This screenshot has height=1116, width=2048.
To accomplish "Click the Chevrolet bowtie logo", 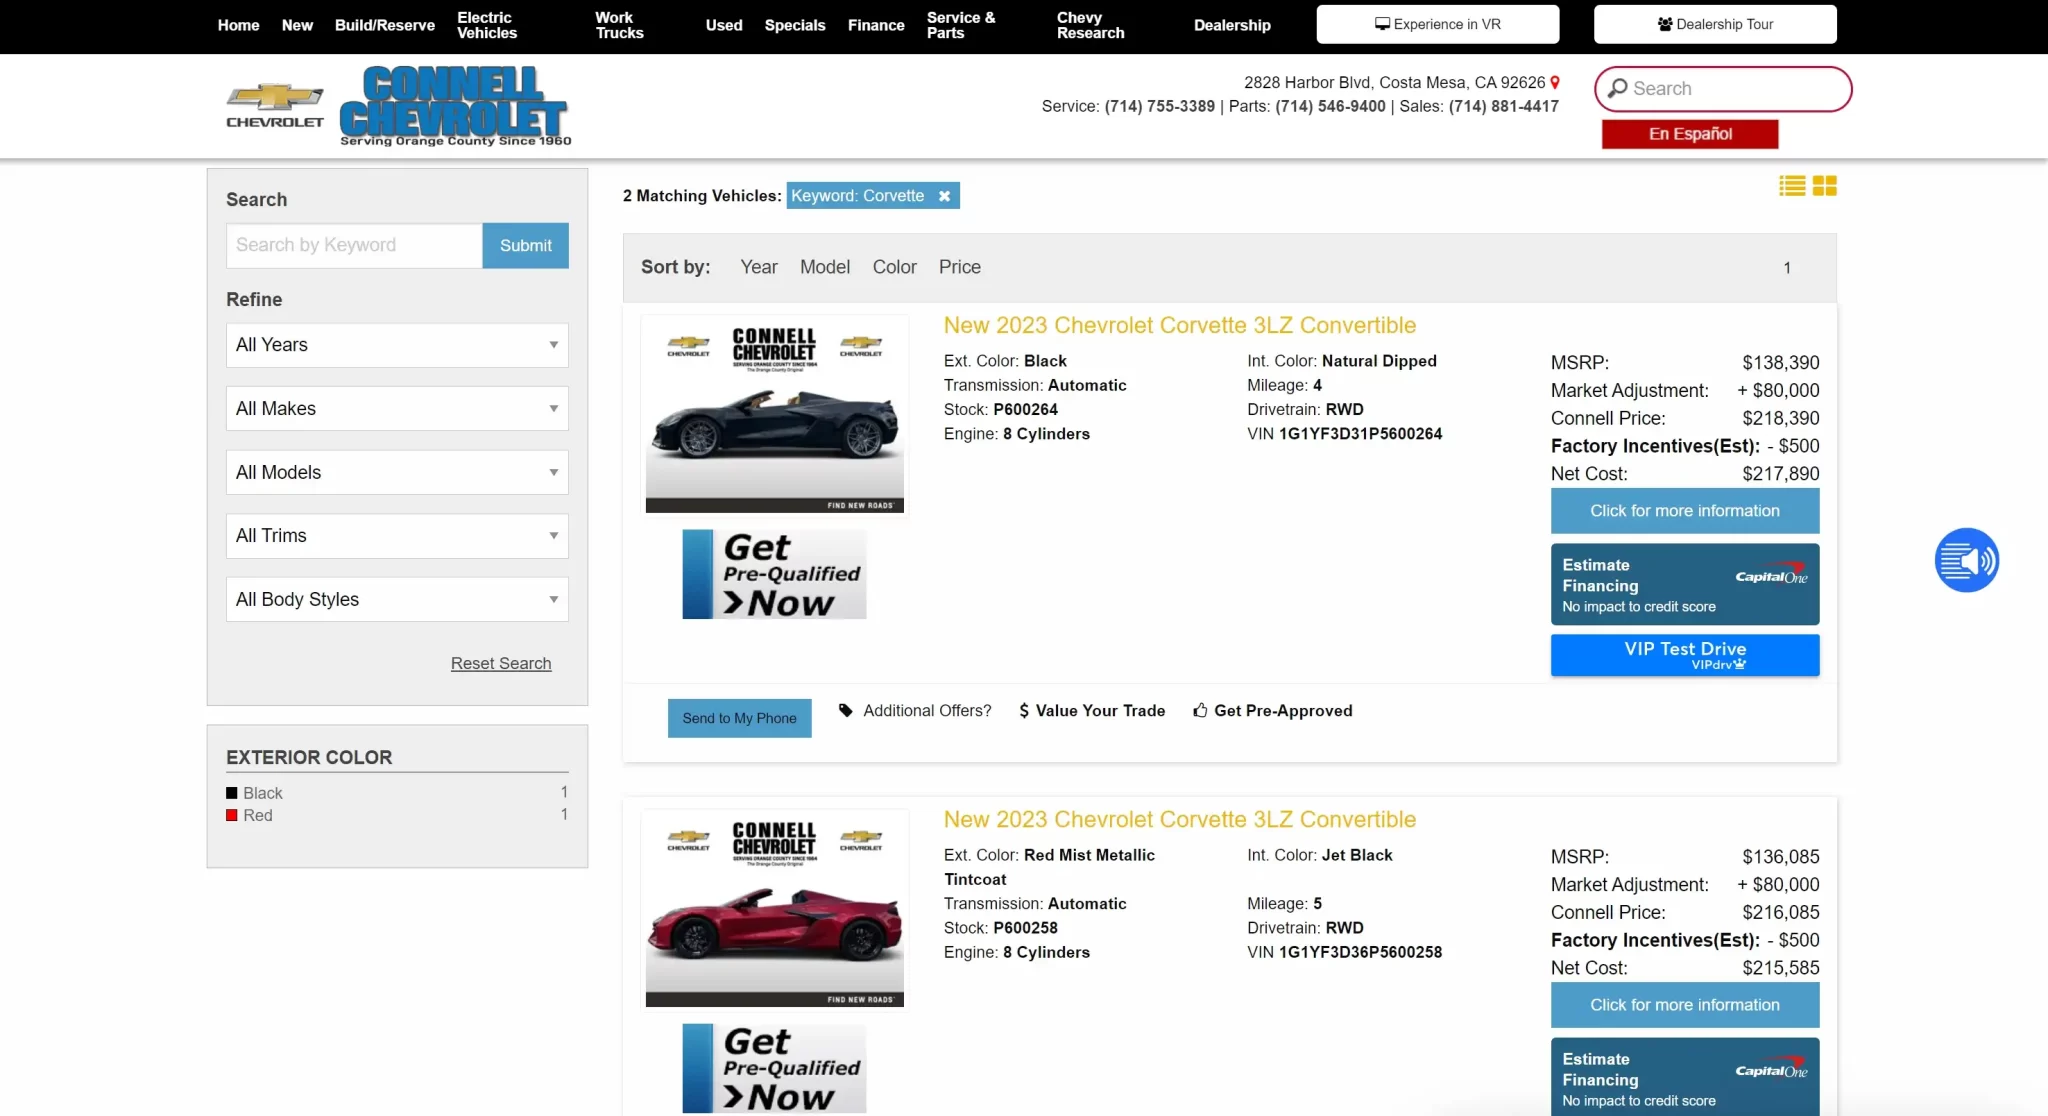I will 275,105.
